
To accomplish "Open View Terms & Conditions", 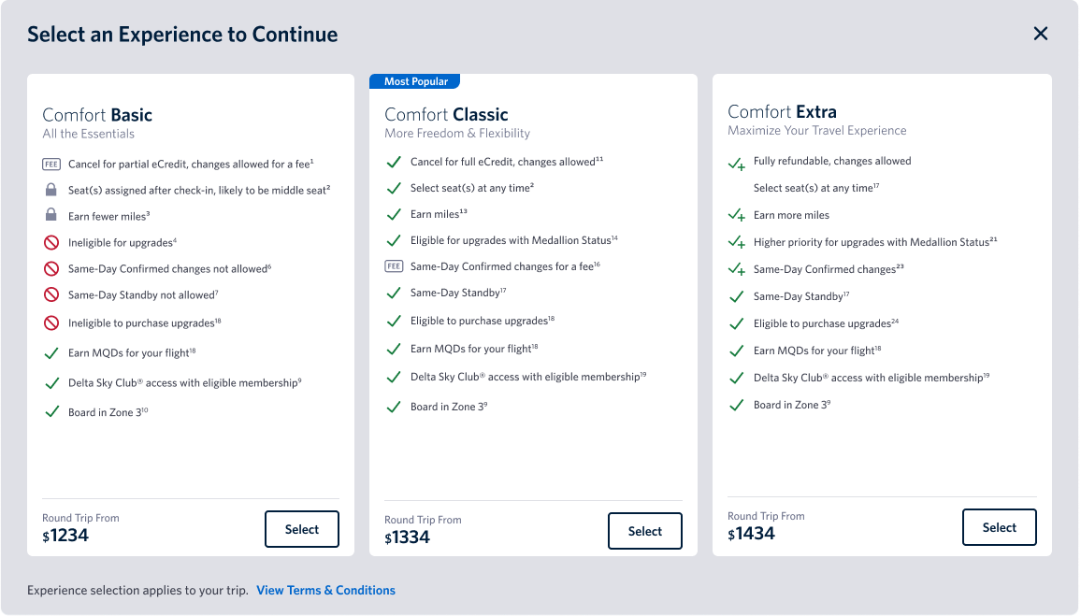I will (325, 590).
